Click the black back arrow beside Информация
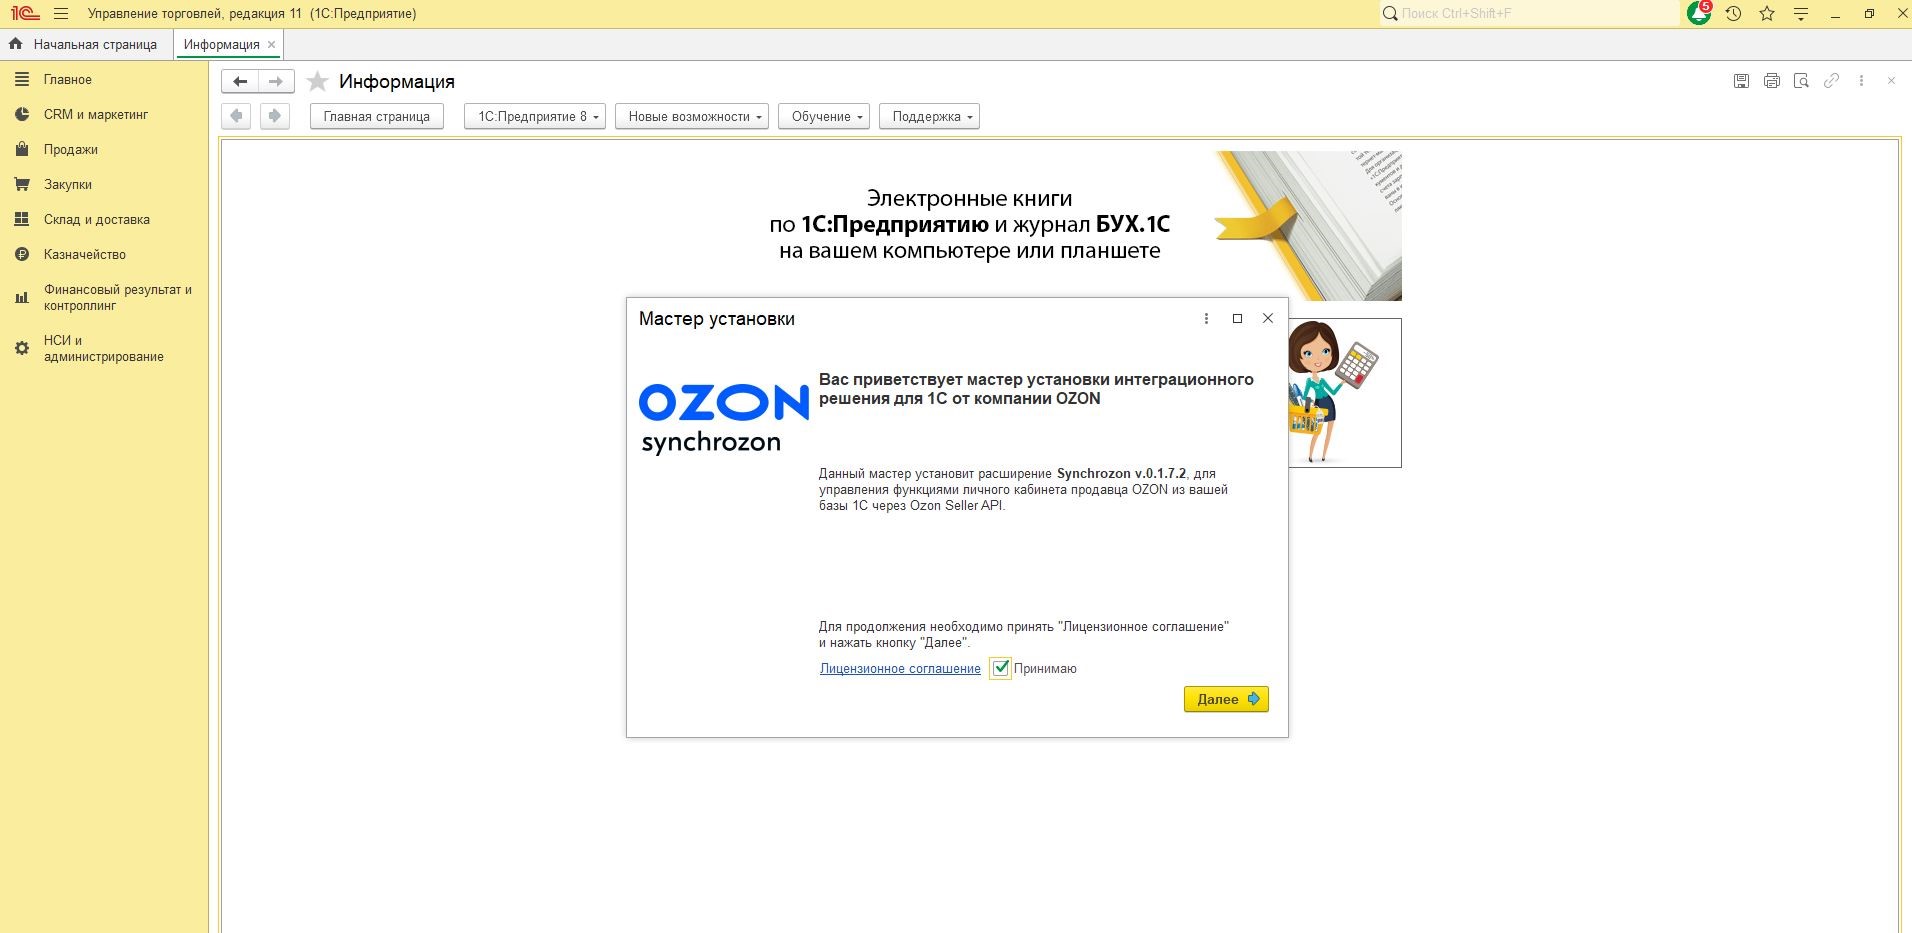This screenshot has width=1912, height=933. pos(240,81)
